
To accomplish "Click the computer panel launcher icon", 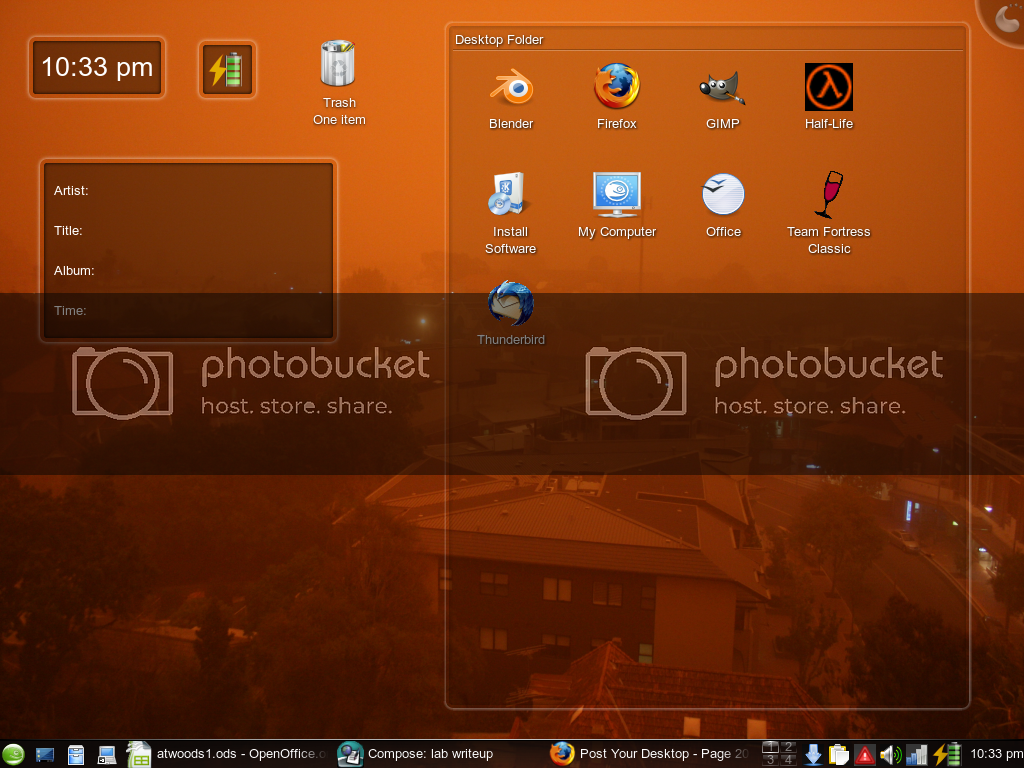I will pos(106,756).
